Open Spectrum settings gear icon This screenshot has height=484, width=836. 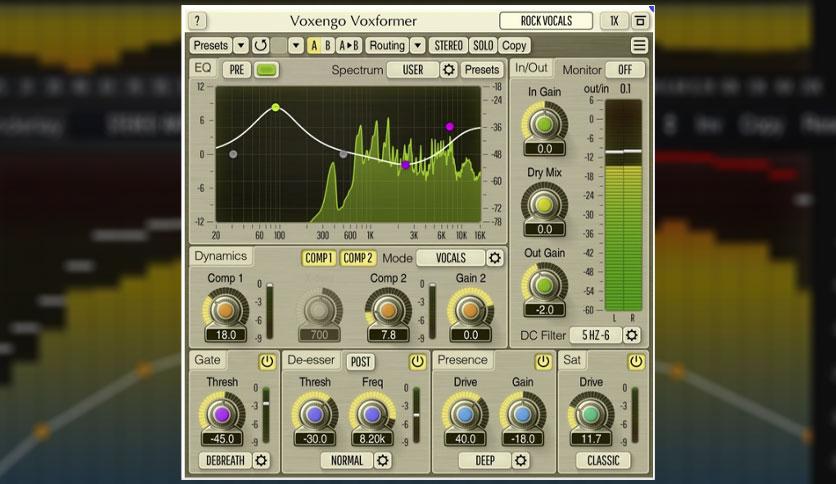(x=448, y=70)
